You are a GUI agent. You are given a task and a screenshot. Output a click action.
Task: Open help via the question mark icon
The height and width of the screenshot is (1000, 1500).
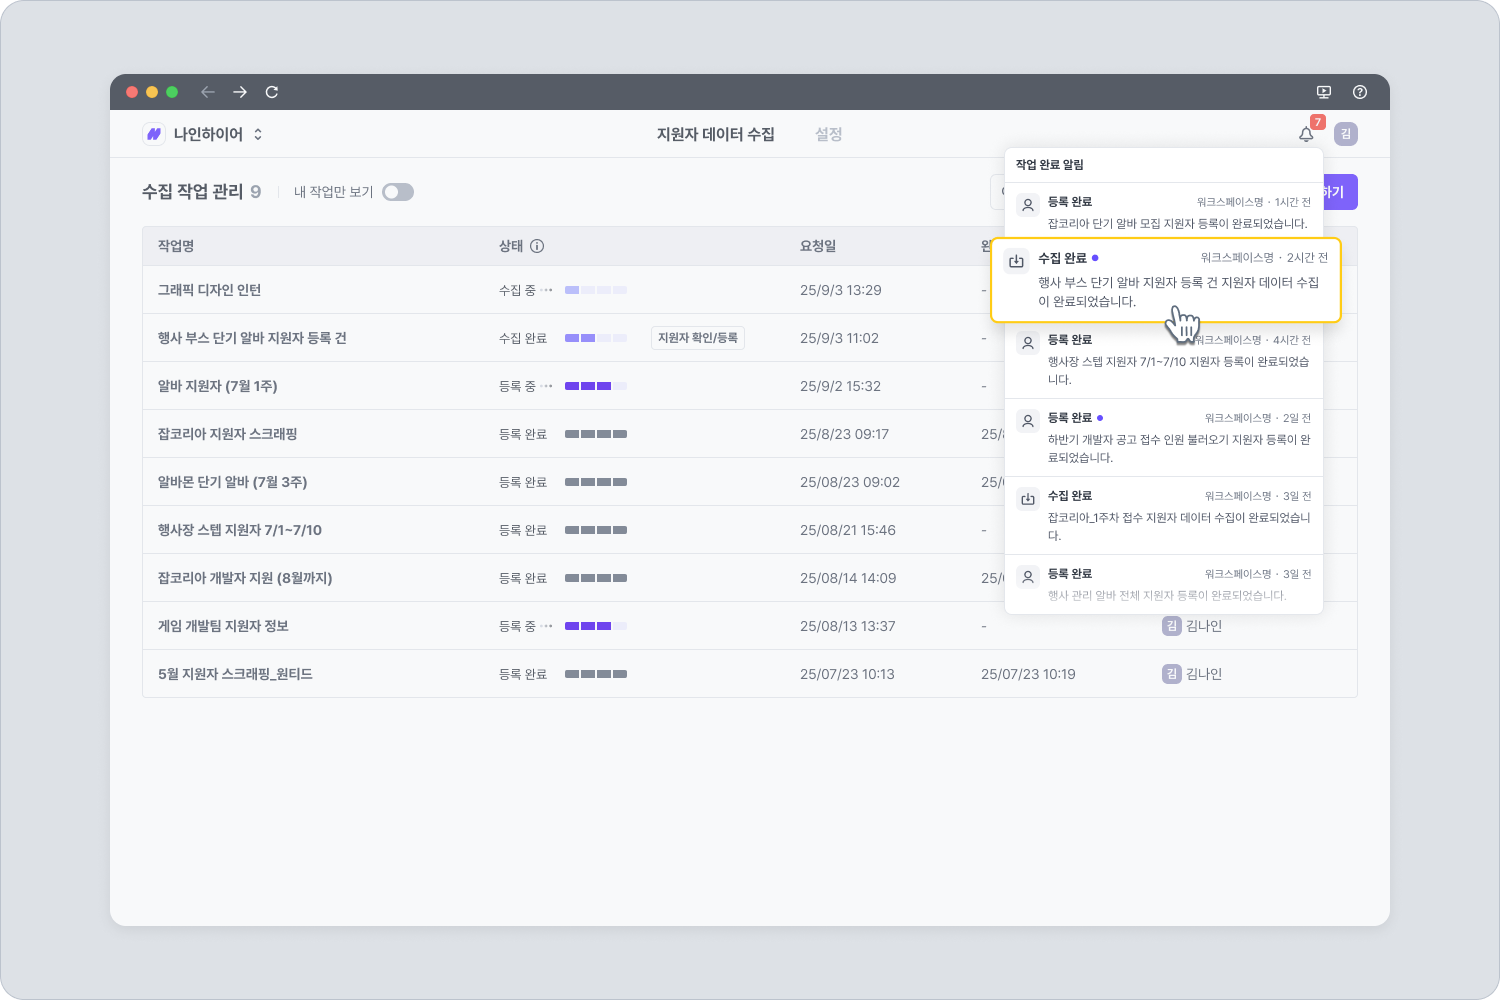[1360, 92]
